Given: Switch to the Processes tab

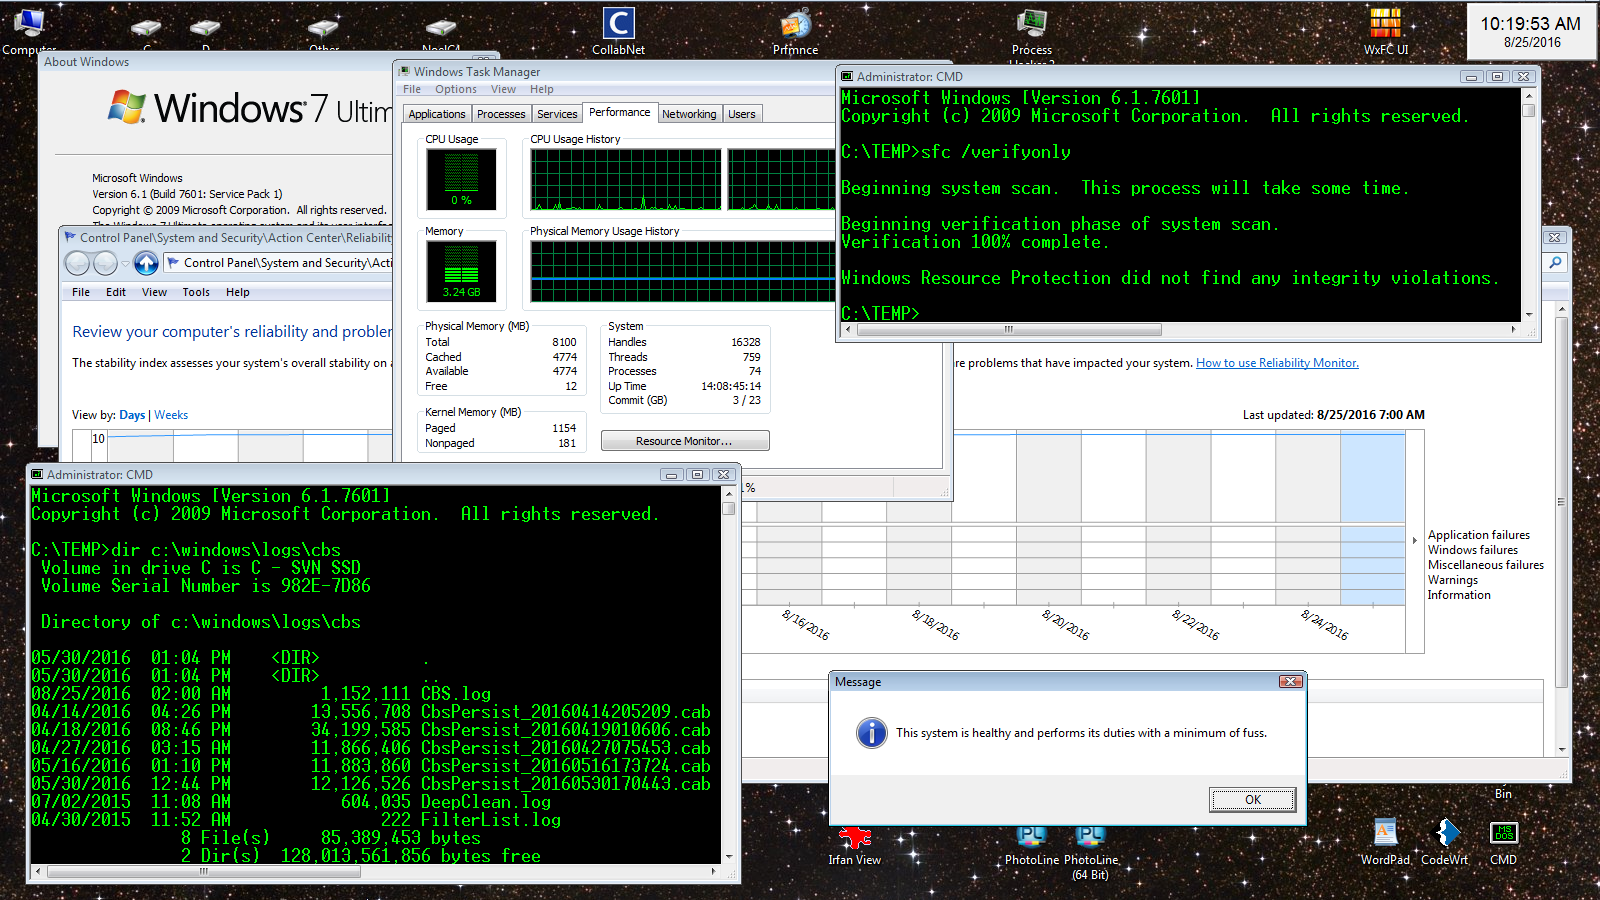Looking at the screenshot, I should 501,114.
